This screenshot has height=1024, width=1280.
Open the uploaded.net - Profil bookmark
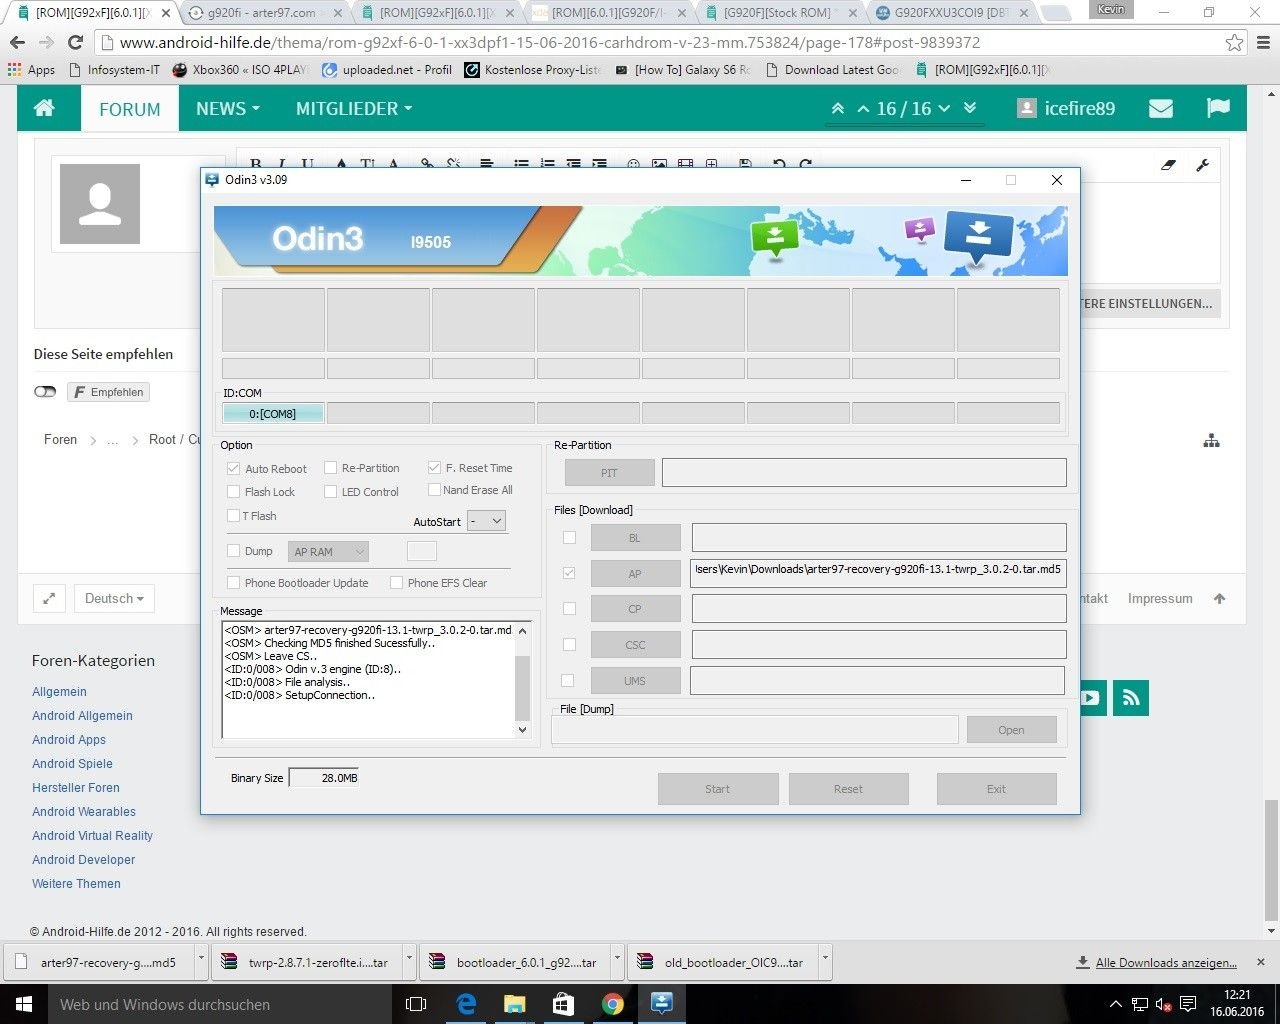click(387, 70)
